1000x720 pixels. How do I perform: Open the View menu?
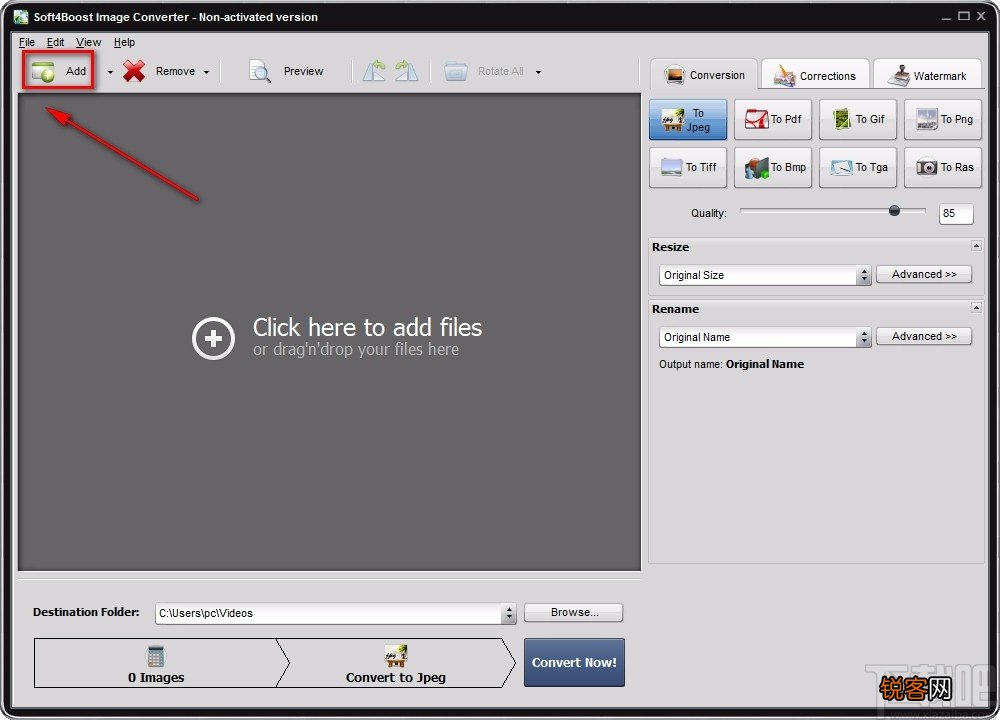pyautogui.click(x=88, y=42)
